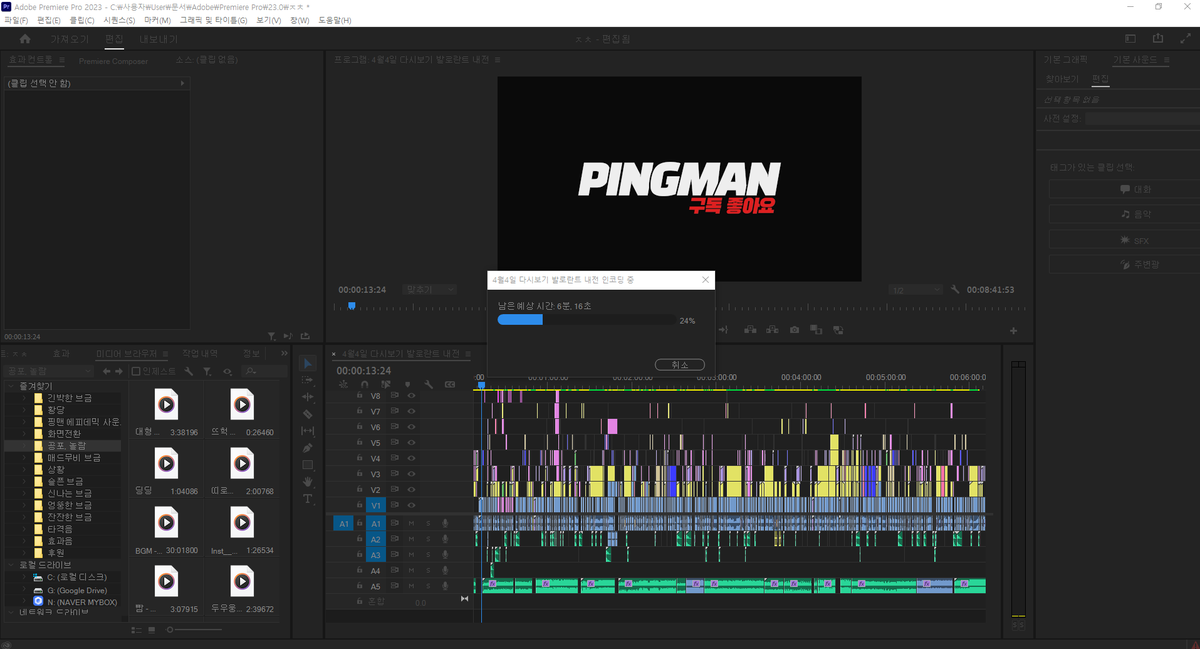Screen dimensions: 1200x649
Task: Open program monitor settings wrench
Action: click(x=956, y=289)
